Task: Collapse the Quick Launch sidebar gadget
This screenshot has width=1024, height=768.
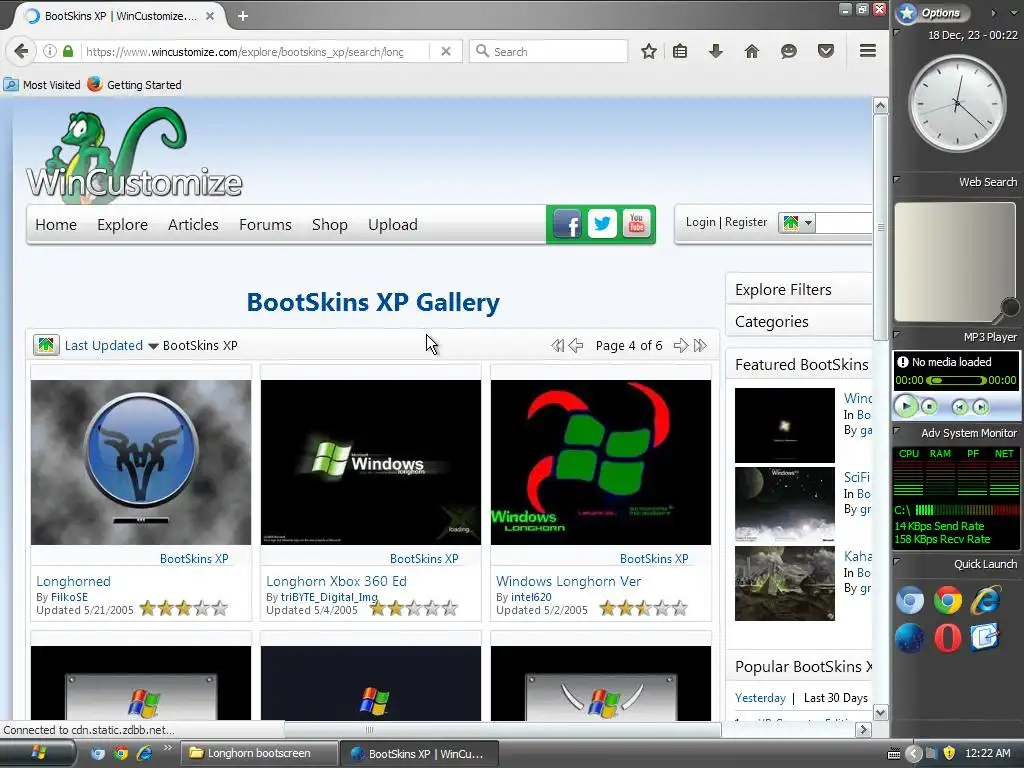Action: (897, 562)
